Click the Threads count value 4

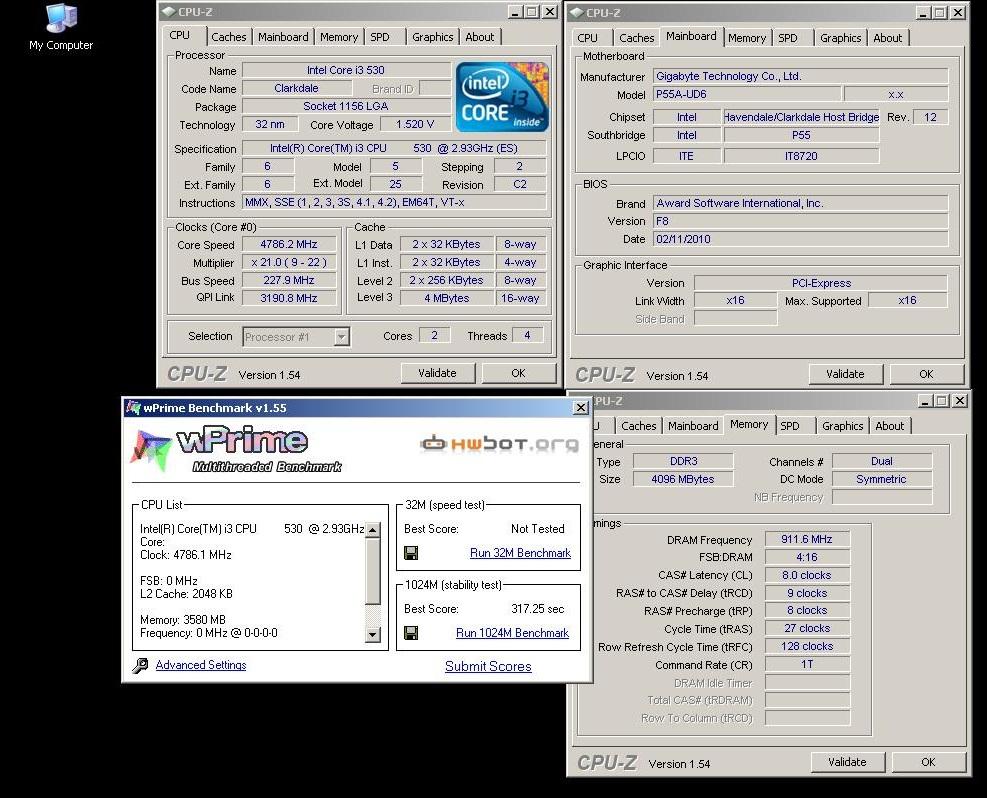tap(527, 335)
